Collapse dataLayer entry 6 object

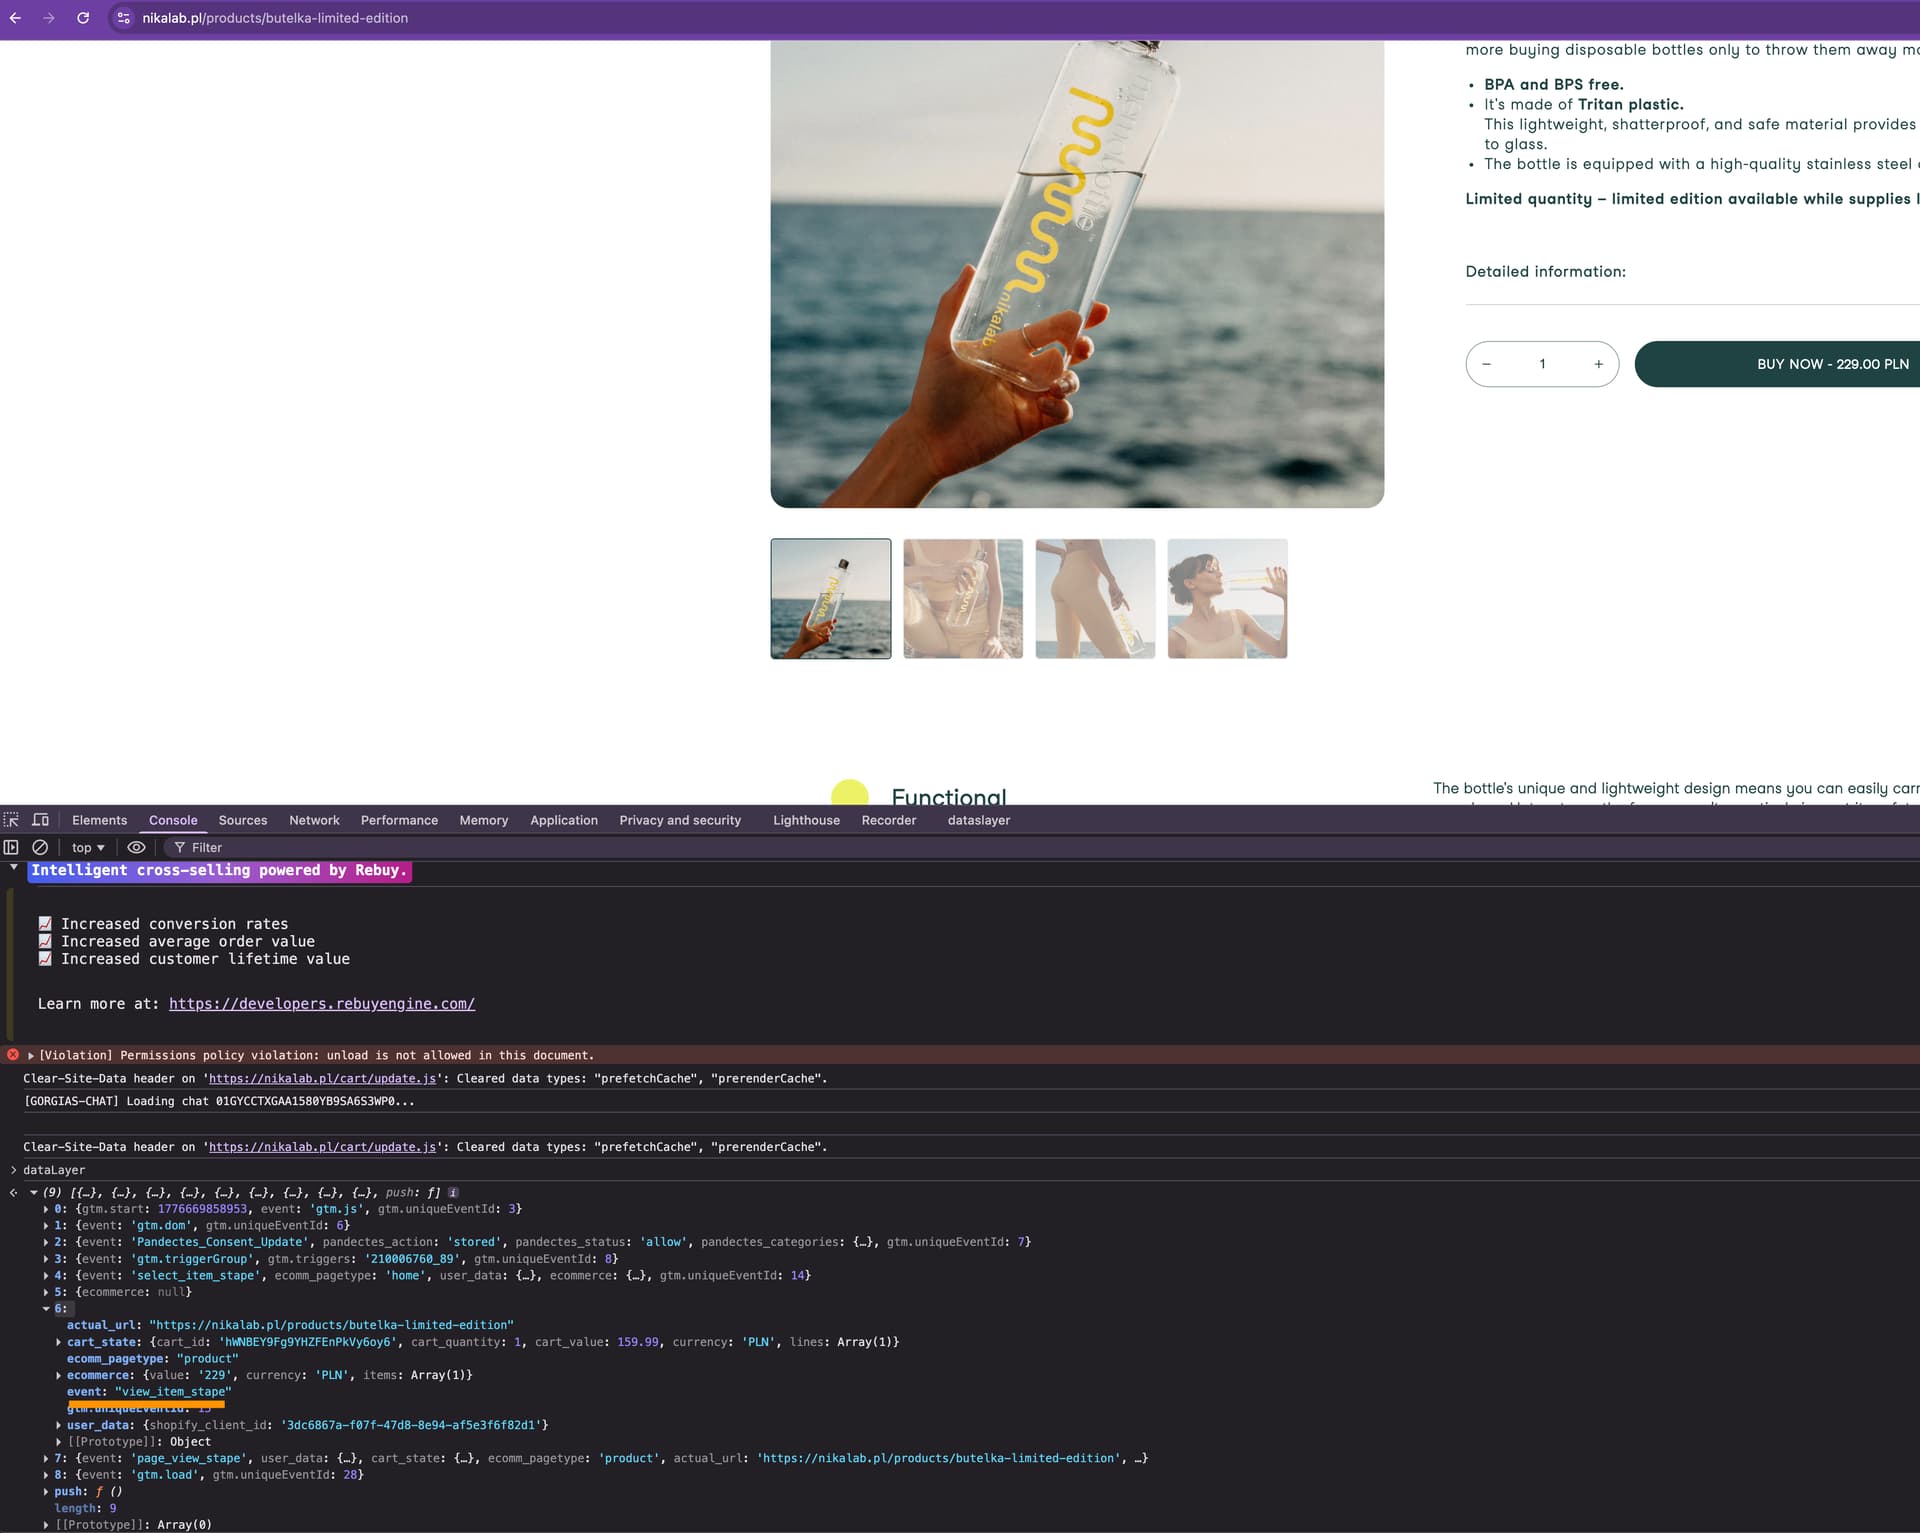coord(46,1308)
